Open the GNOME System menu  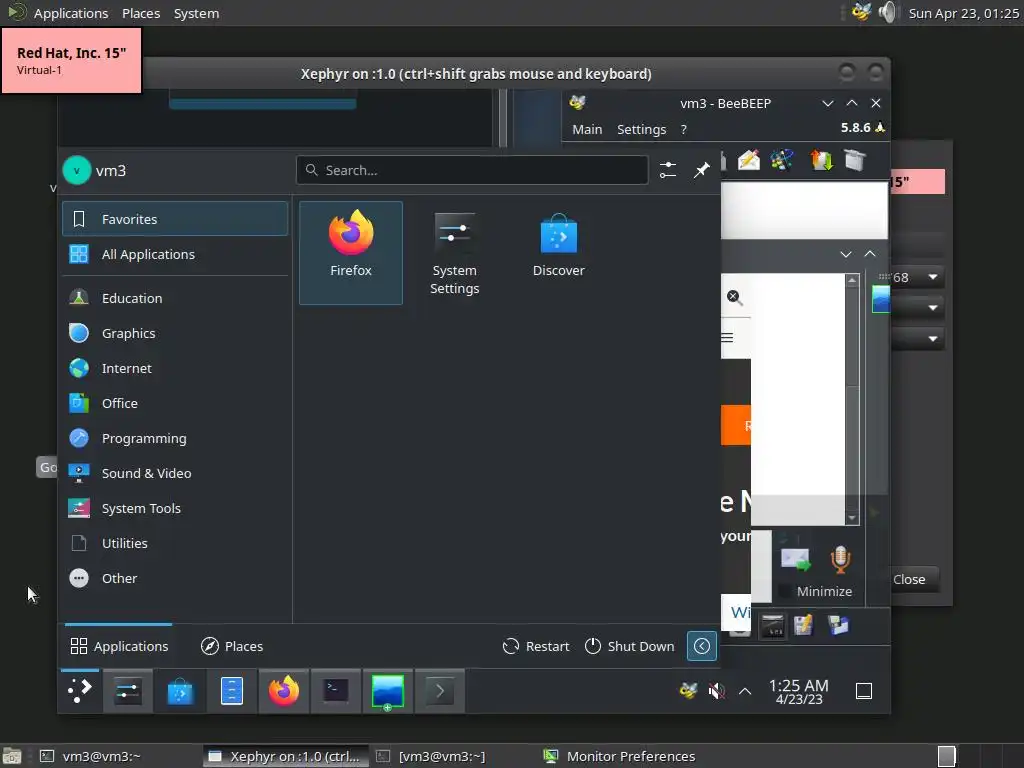196,13
